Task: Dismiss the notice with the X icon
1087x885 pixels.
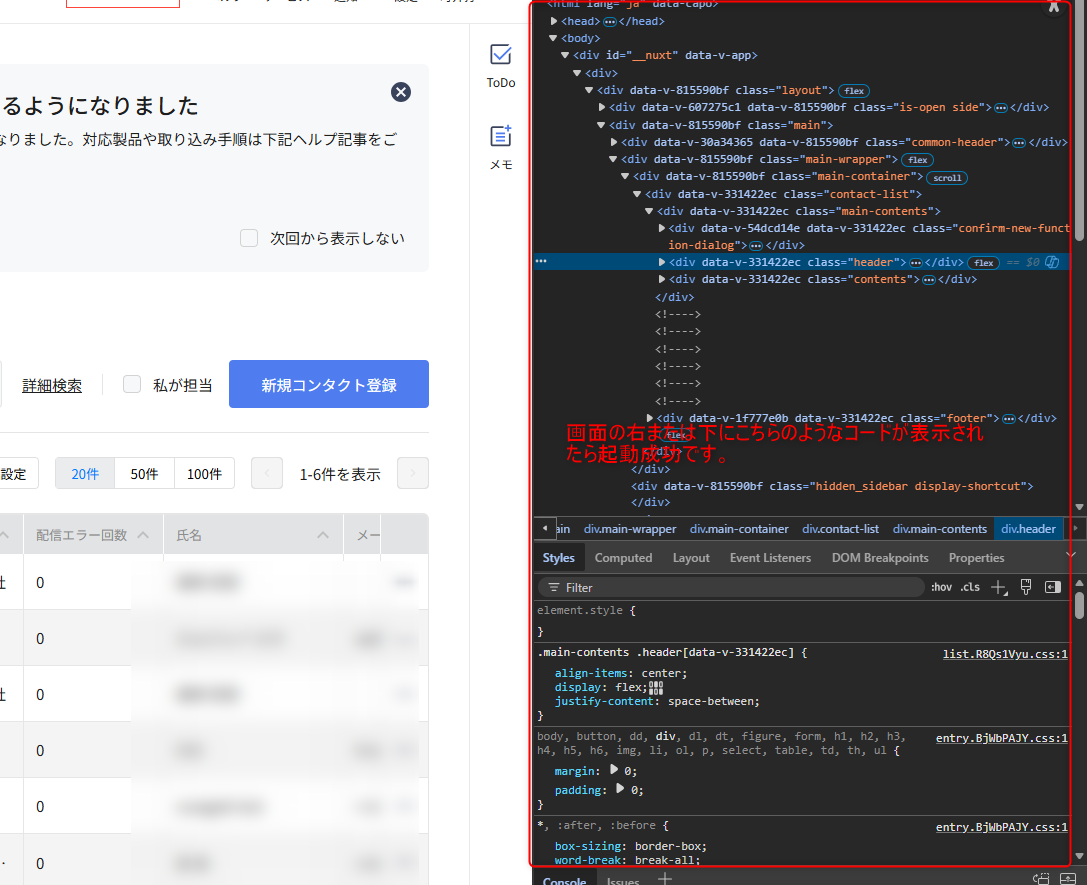Action: click(x=401, y=92)
